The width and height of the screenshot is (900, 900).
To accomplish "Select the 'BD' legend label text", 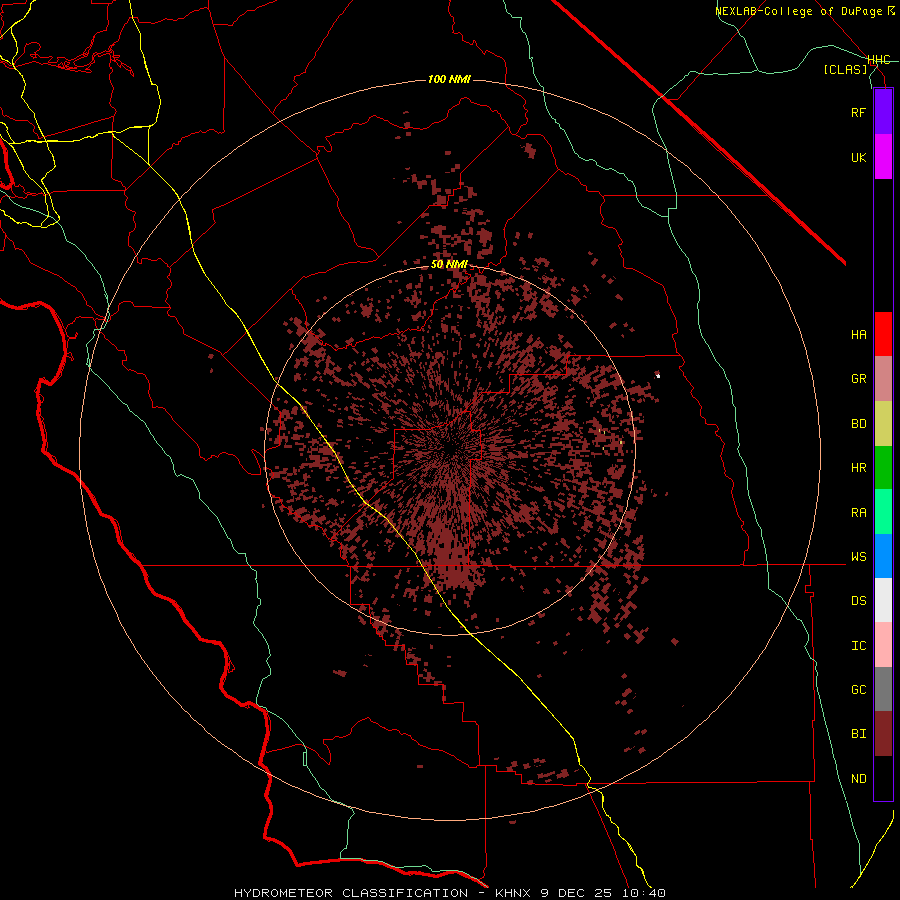I will pyautogui.click(x=858, y=424).
